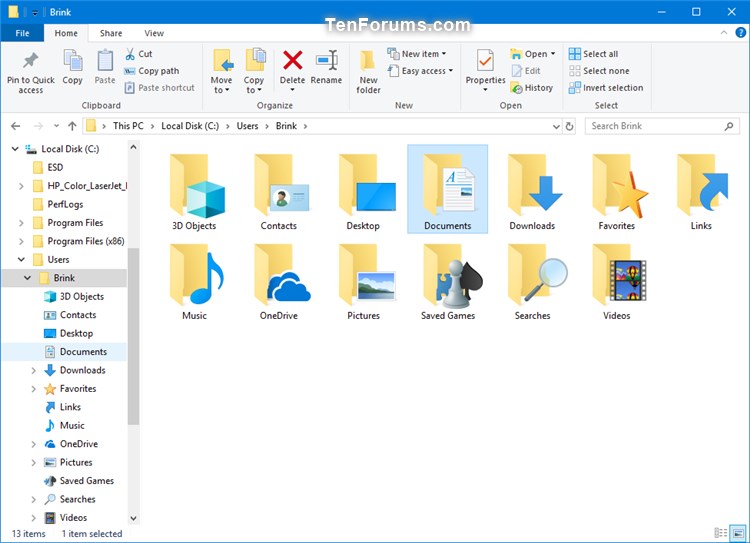
Task: Open Properties from the ribbon
Action: 485,66
